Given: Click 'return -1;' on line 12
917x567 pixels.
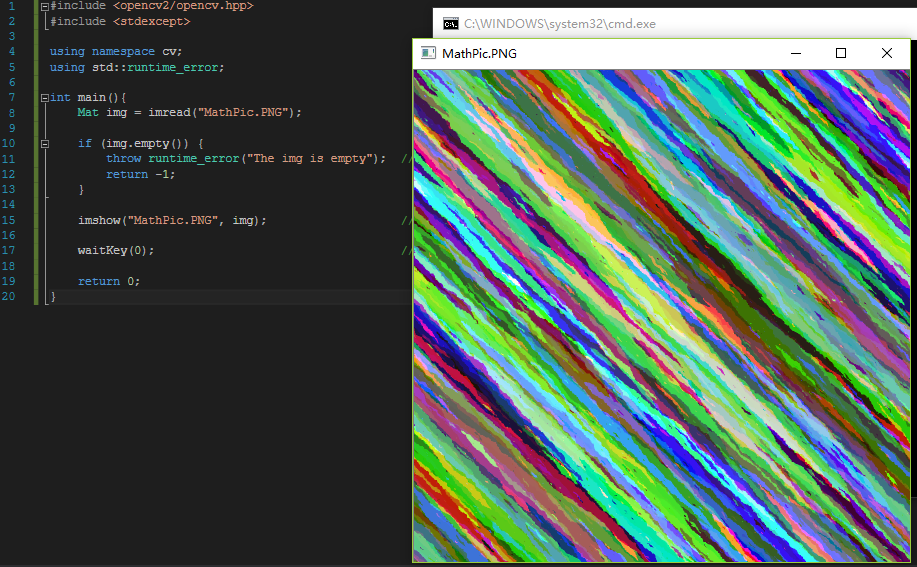Looking at the screenshot, I should [140, 174].
